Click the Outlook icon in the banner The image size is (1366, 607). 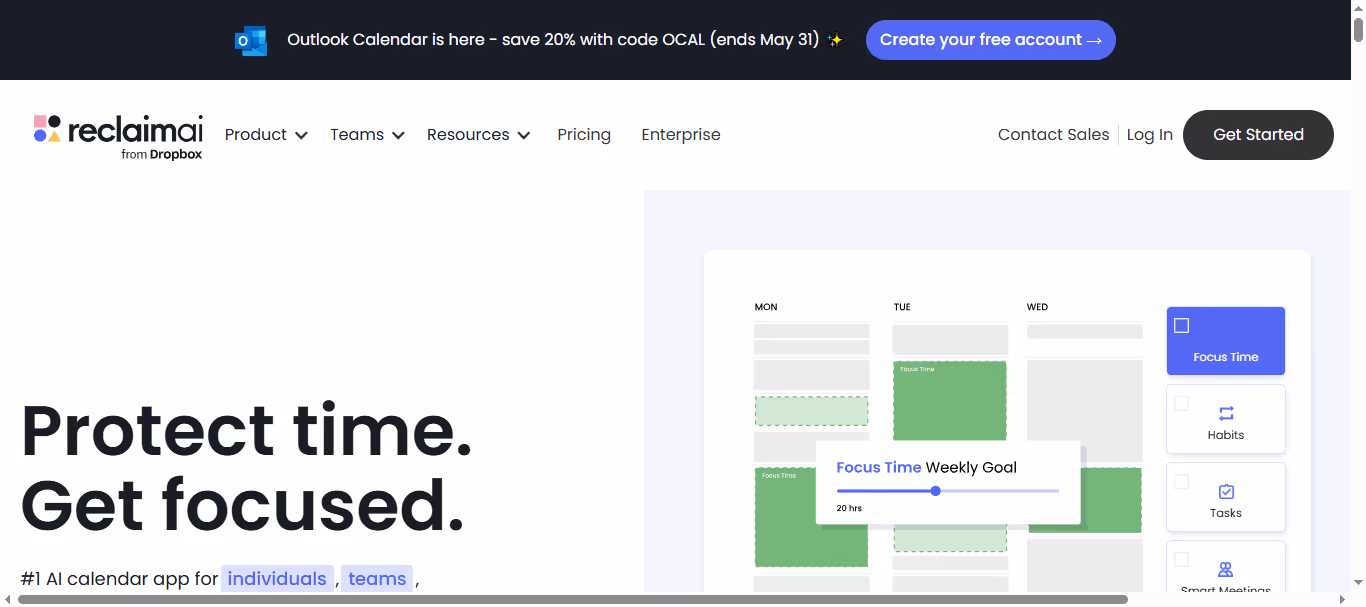pyautogui.click(x=251, y=41)
